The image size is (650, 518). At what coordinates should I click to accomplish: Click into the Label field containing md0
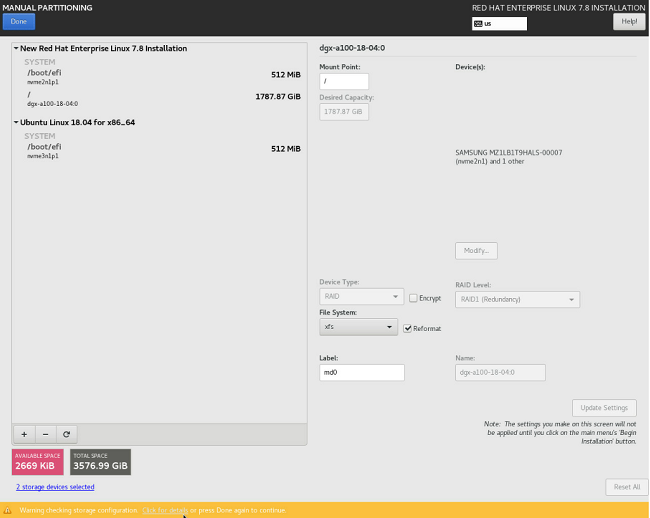click(361, 372)
